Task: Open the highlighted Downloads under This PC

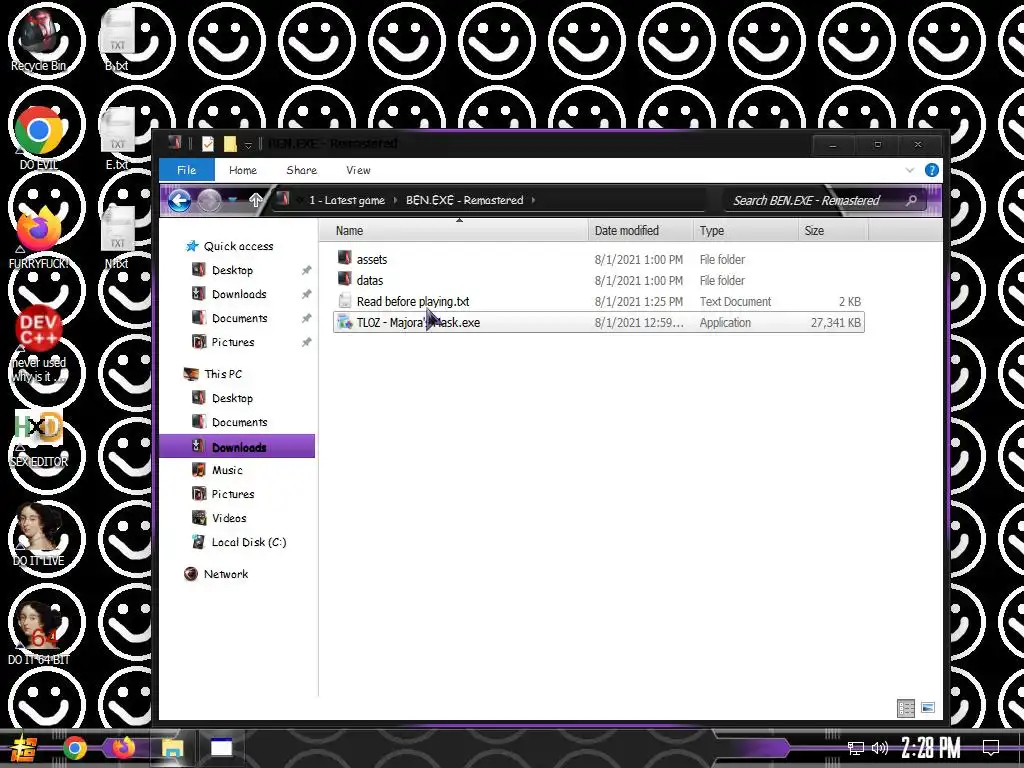Action: pos(237,447)
